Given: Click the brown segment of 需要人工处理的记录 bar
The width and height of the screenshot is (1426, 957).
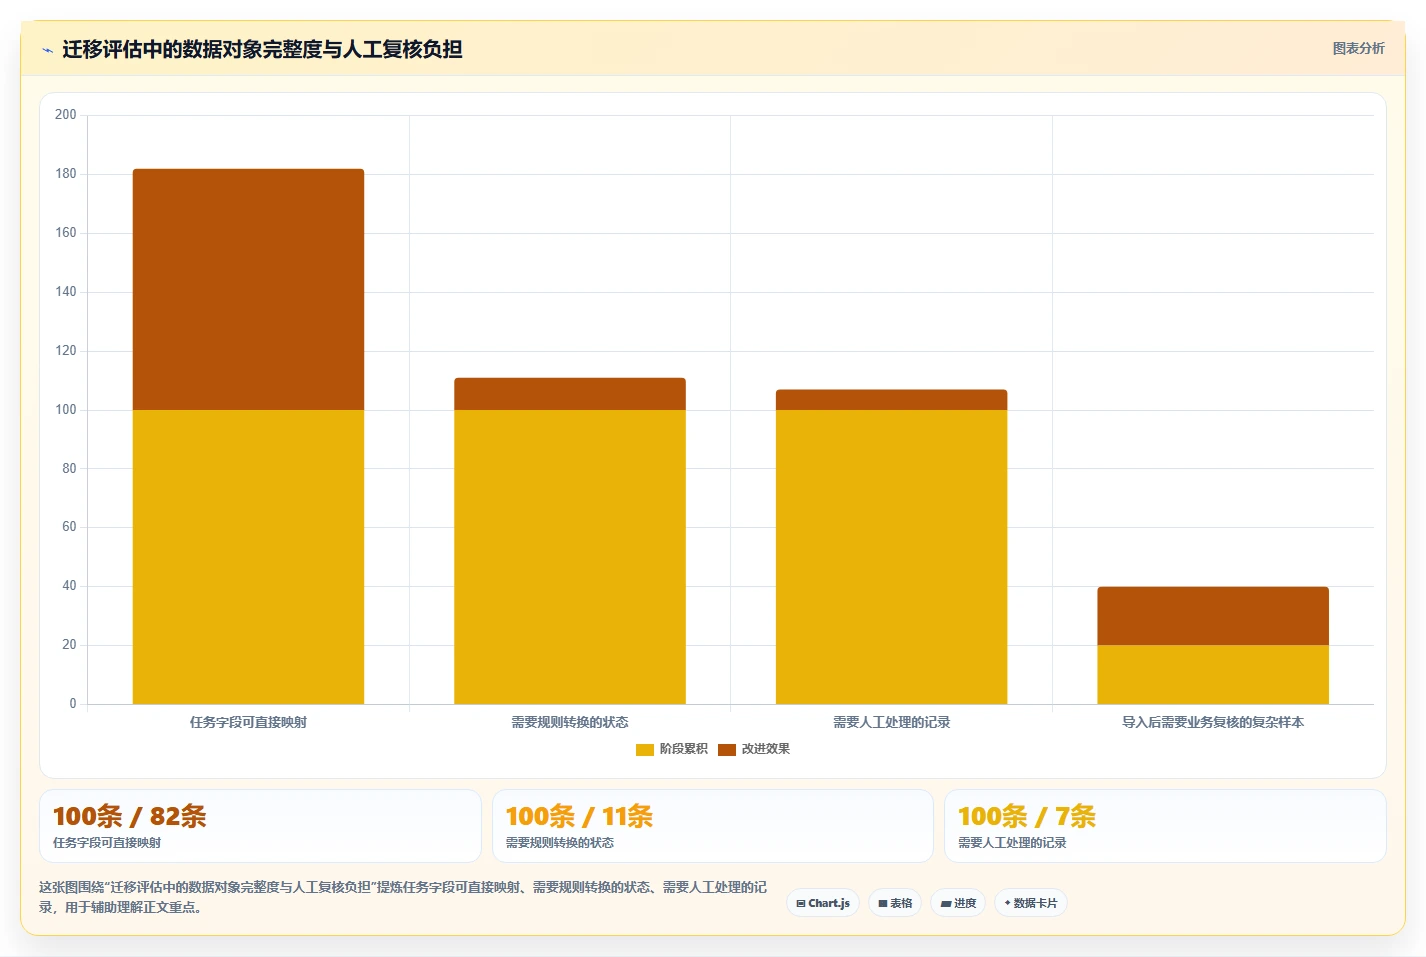Looking at the screenshot, I should (x=891, y=400).
